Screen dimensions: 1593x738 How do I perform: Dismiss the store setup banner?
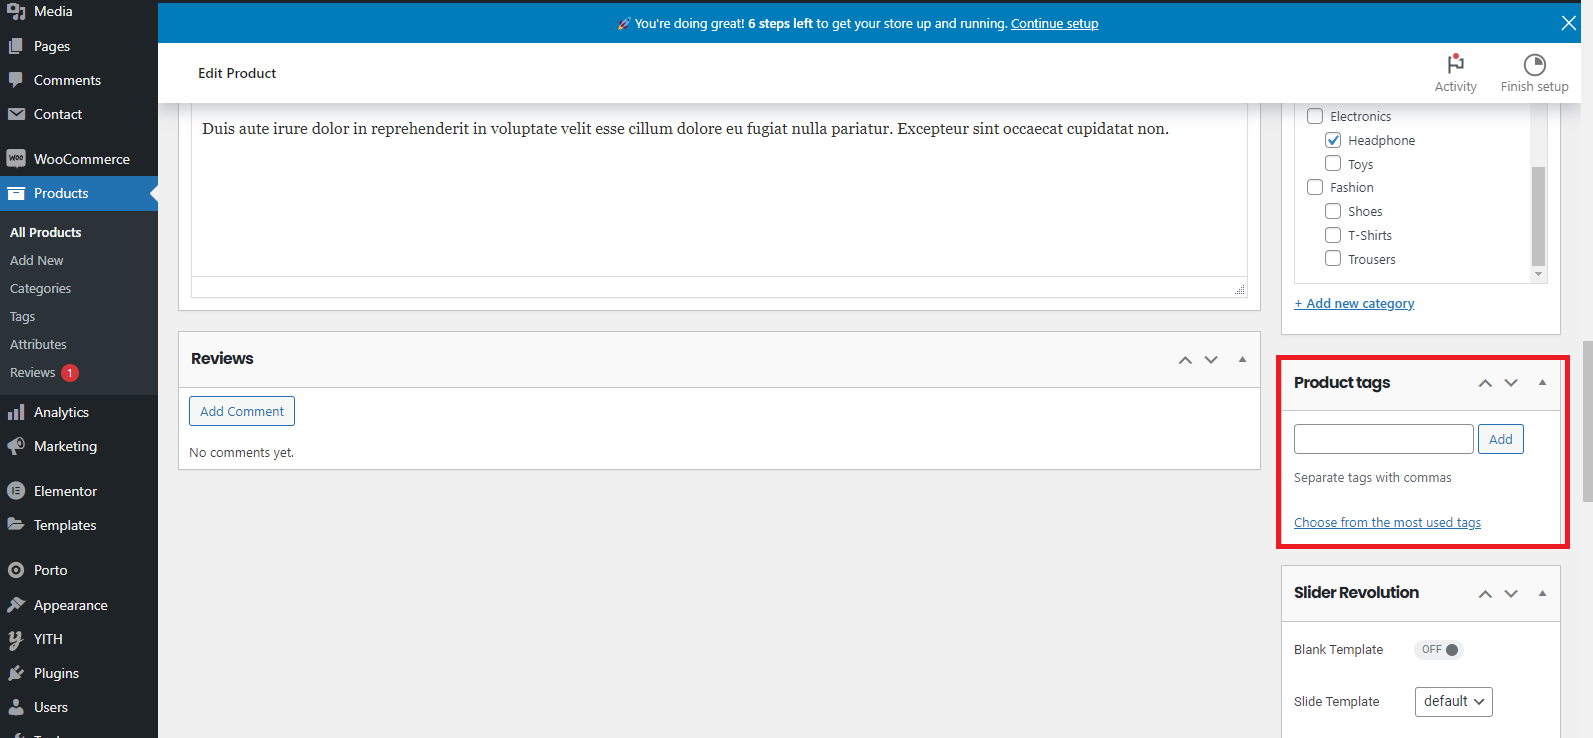pyautogui.click(x=1569, y=23)
